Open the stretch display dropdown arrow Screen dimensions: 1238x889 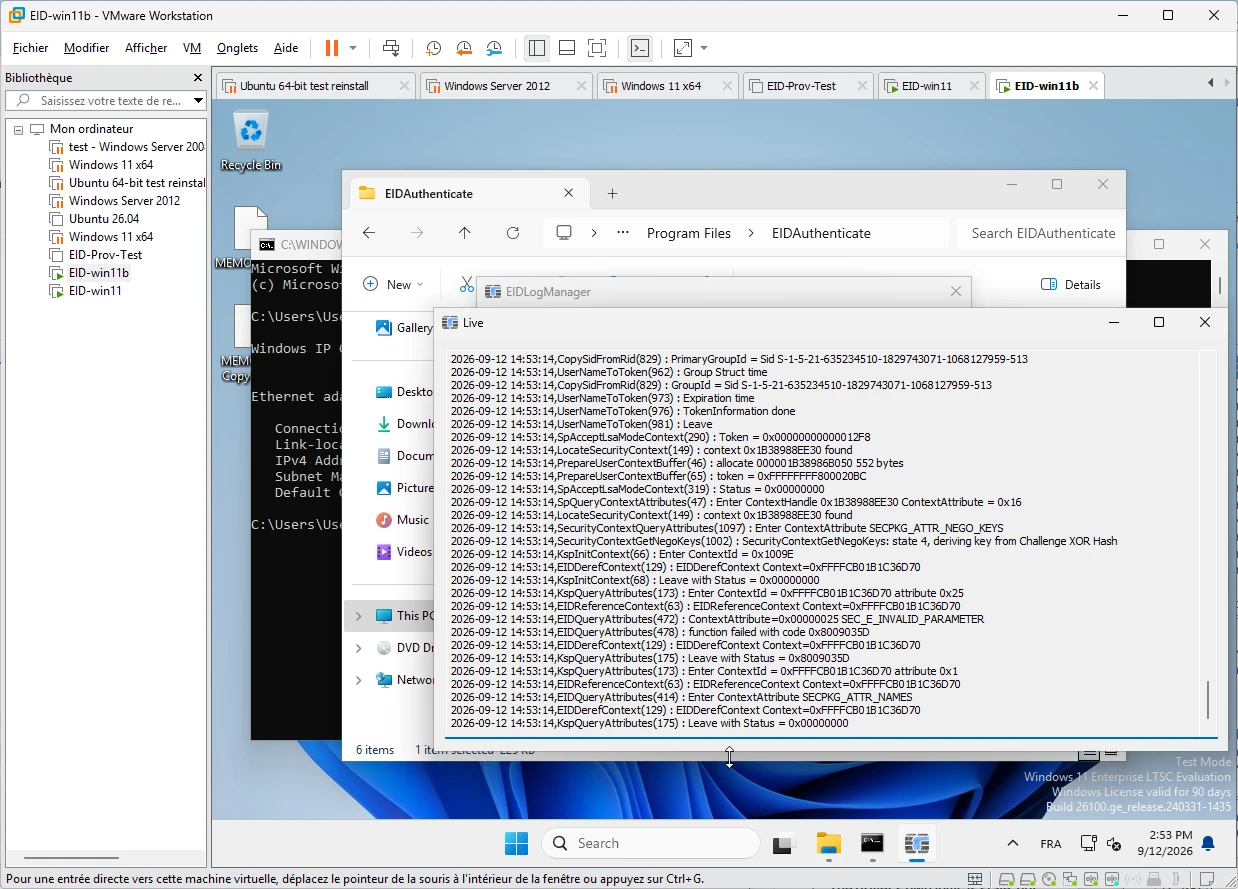pos(704,48)
